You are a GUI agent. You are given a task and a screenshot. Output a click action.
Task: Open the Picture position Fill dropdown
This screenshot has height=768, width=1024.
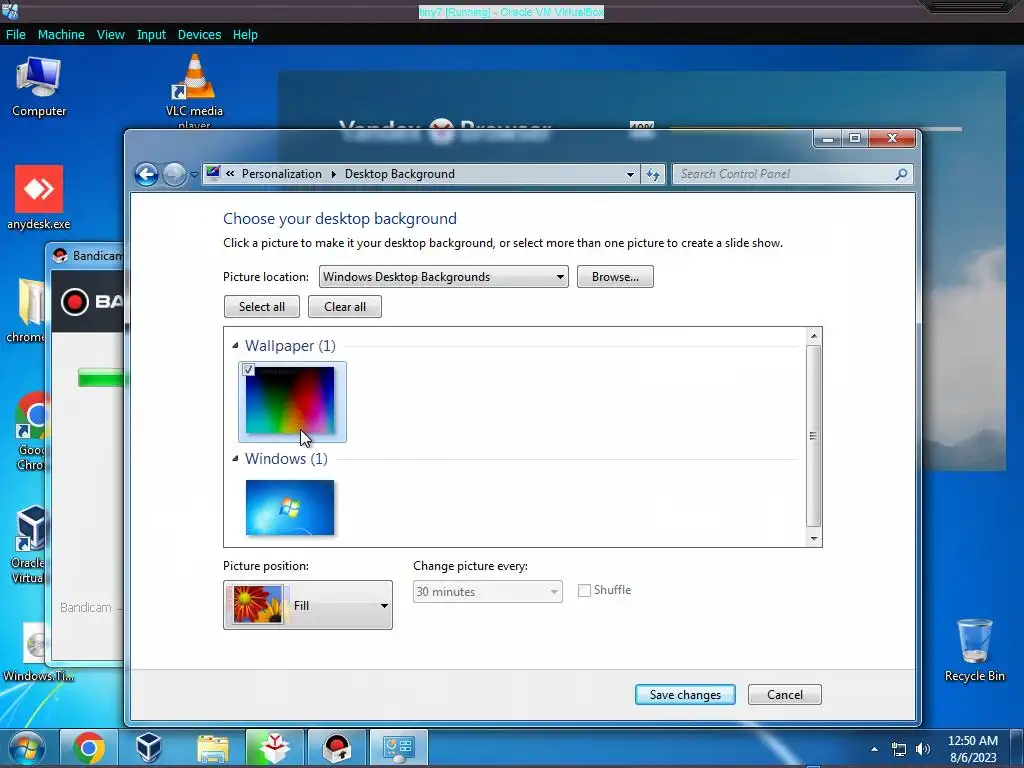click(x=308, y=605)
